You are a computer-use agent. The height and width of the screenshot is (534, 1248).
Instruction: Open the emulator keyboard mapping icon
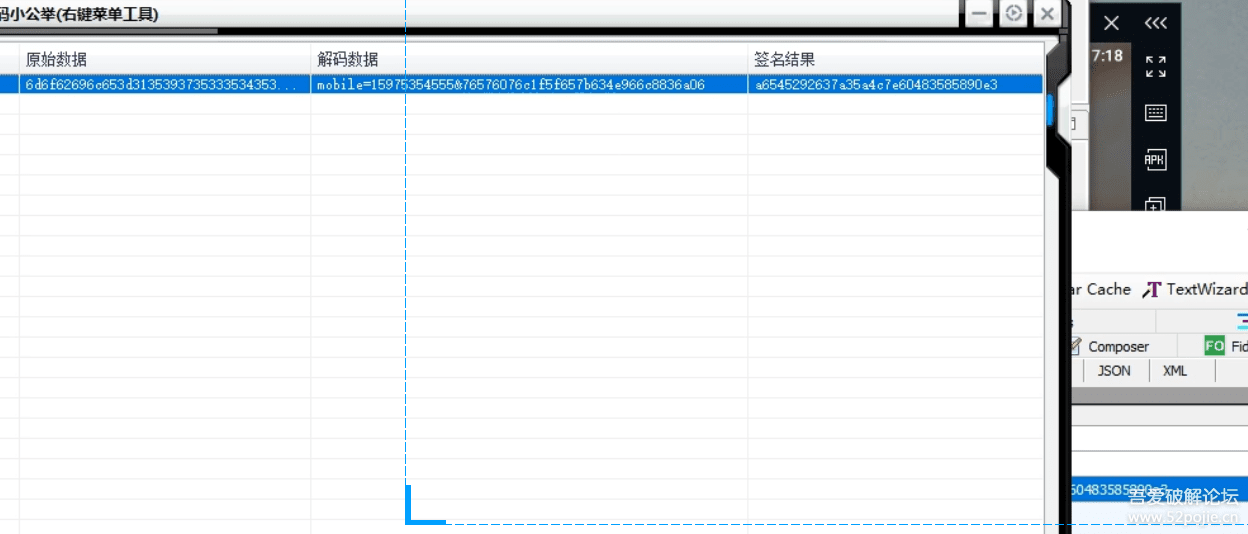click(x=1156, y=113)
